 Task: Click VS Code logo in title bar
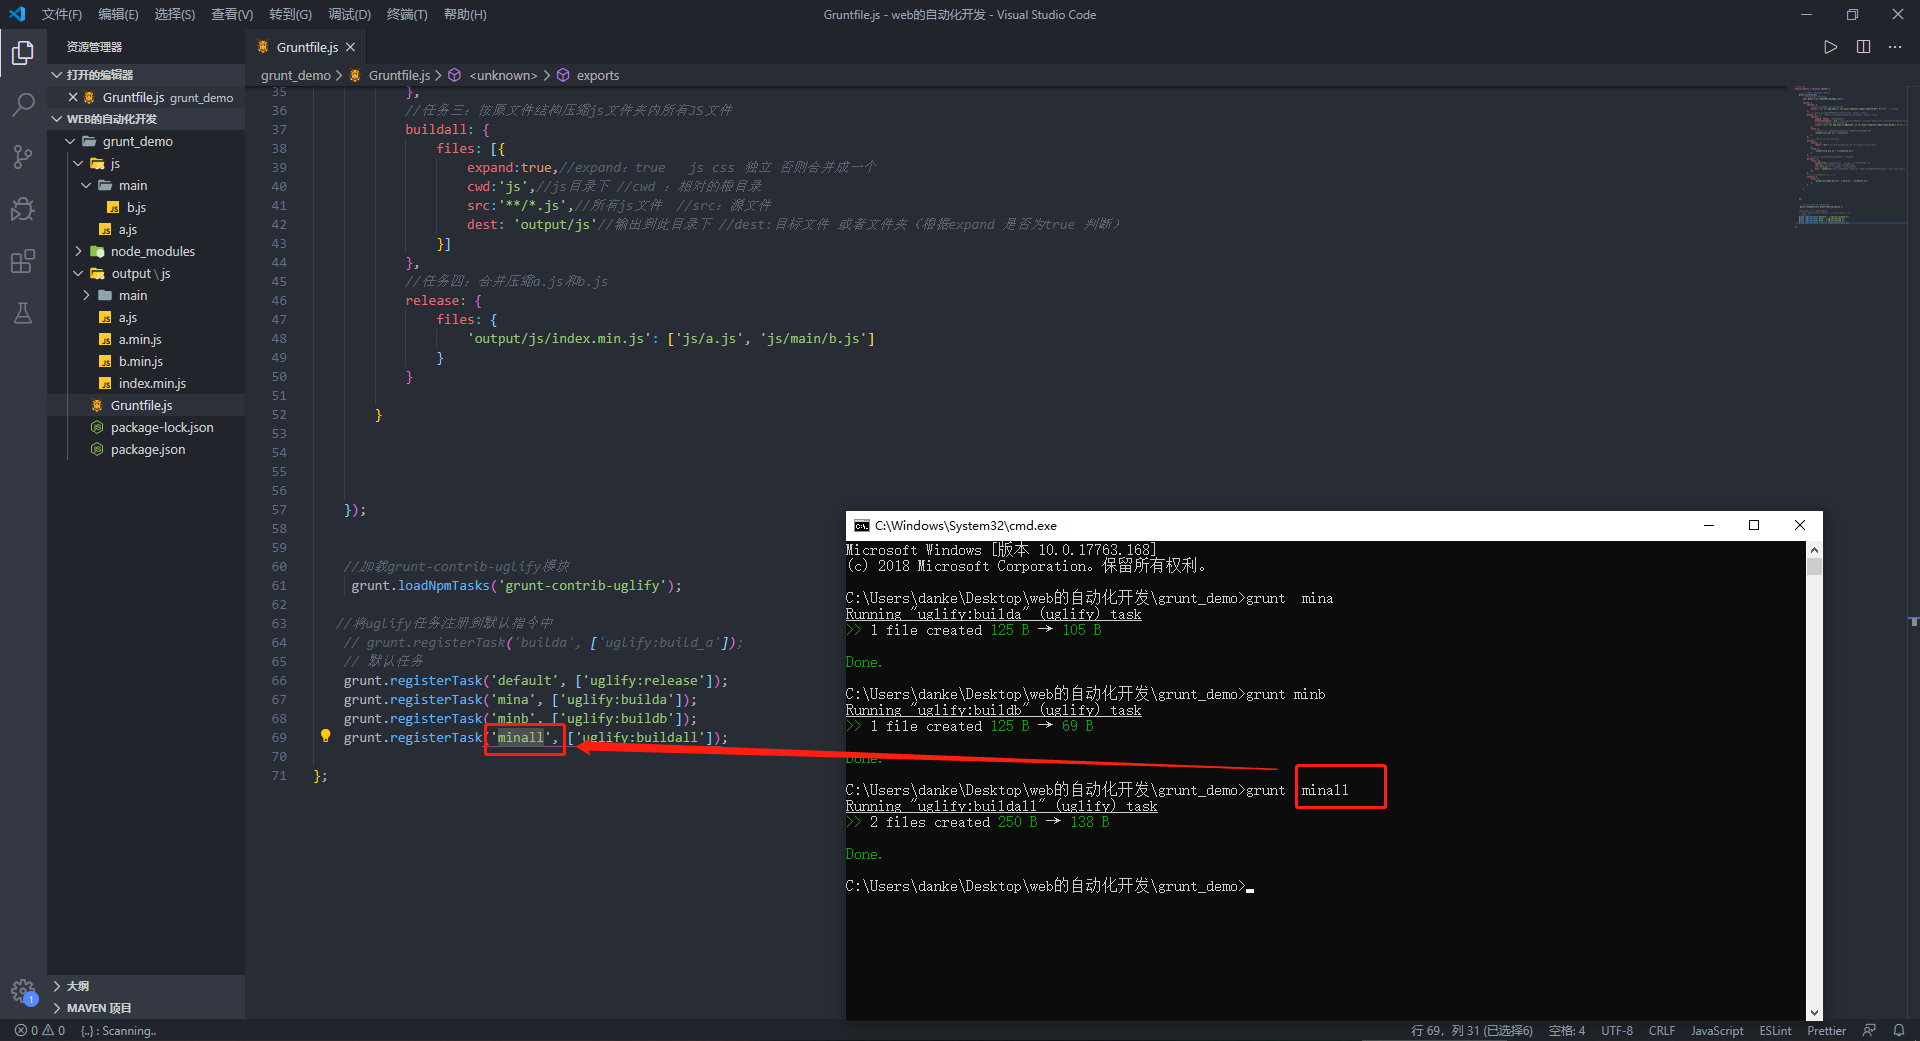17,14
